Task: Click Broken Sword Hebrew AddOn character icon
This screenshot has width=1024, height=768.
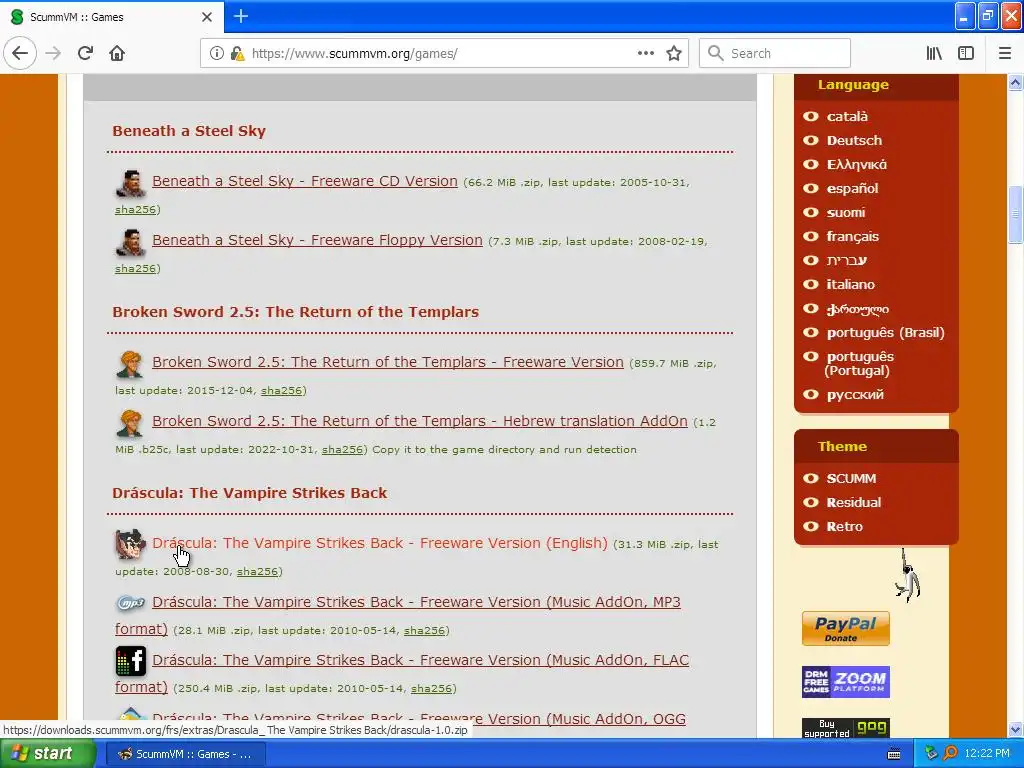Action: pyautogui.click(x=130, y=423)
